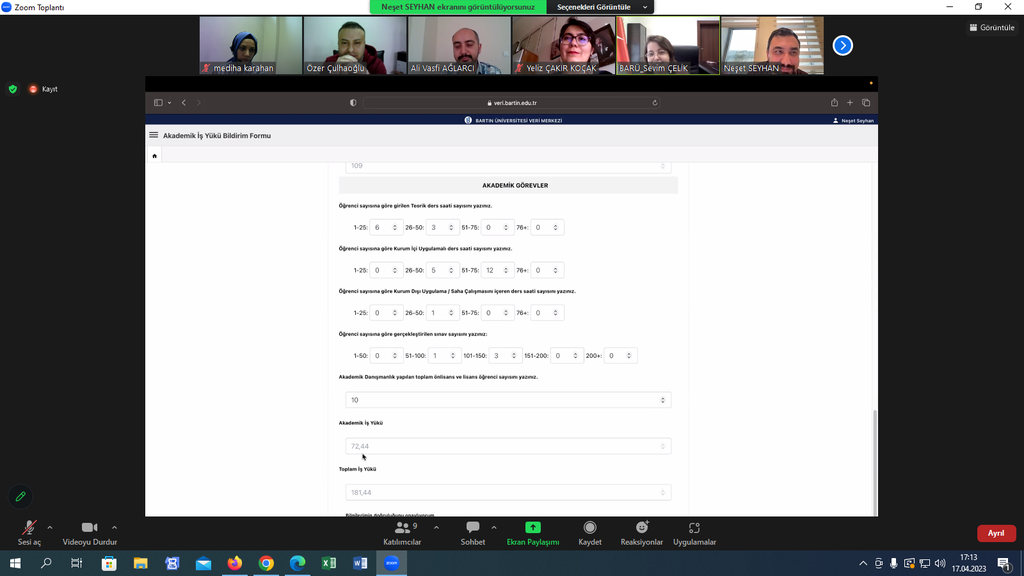Expand video options arrow beside Videoyu Durdur

[114, 527]
